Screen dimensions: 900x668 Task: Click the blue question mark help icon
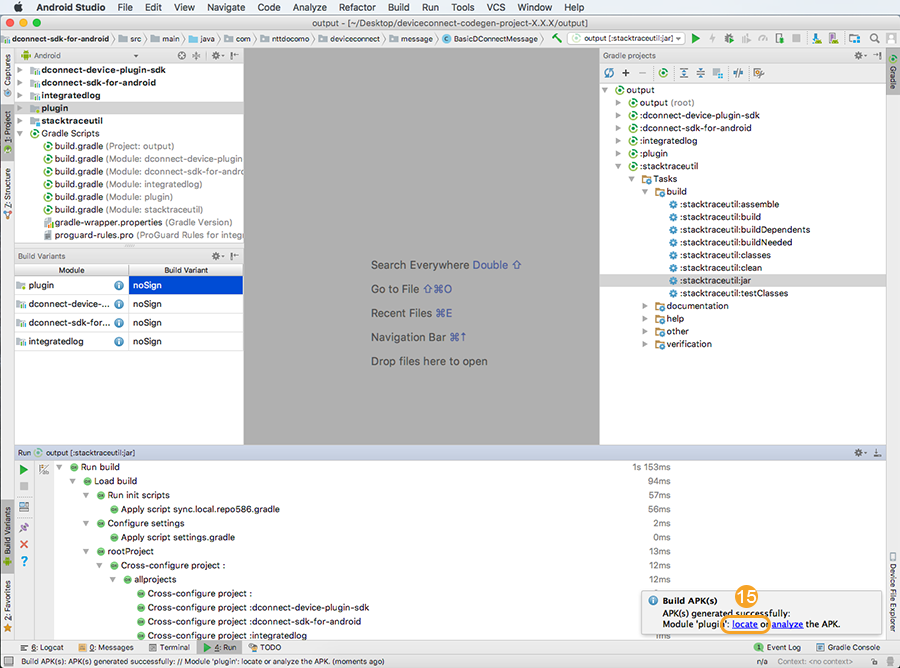click(24, 561)
